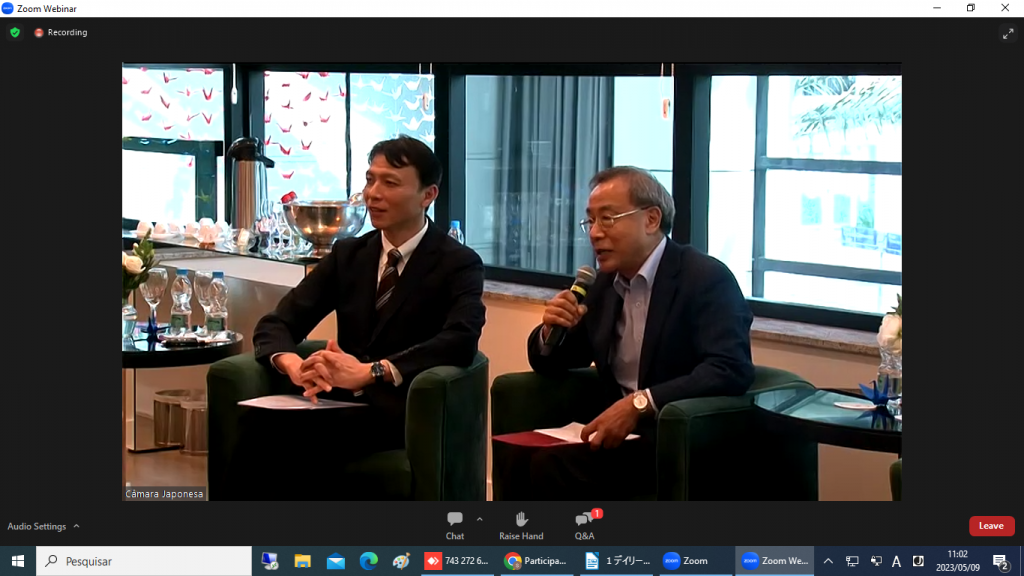This screenshot has height=576, width=1024.
Task: Expand the Chat options arrow
Action: [479, 519]
